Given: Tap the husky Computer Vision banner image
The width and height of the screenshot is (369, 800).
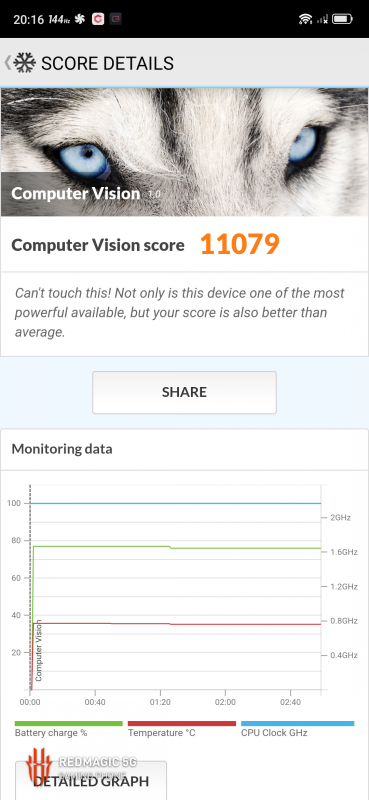Looking at the screenshot, I should click(184, 152).
